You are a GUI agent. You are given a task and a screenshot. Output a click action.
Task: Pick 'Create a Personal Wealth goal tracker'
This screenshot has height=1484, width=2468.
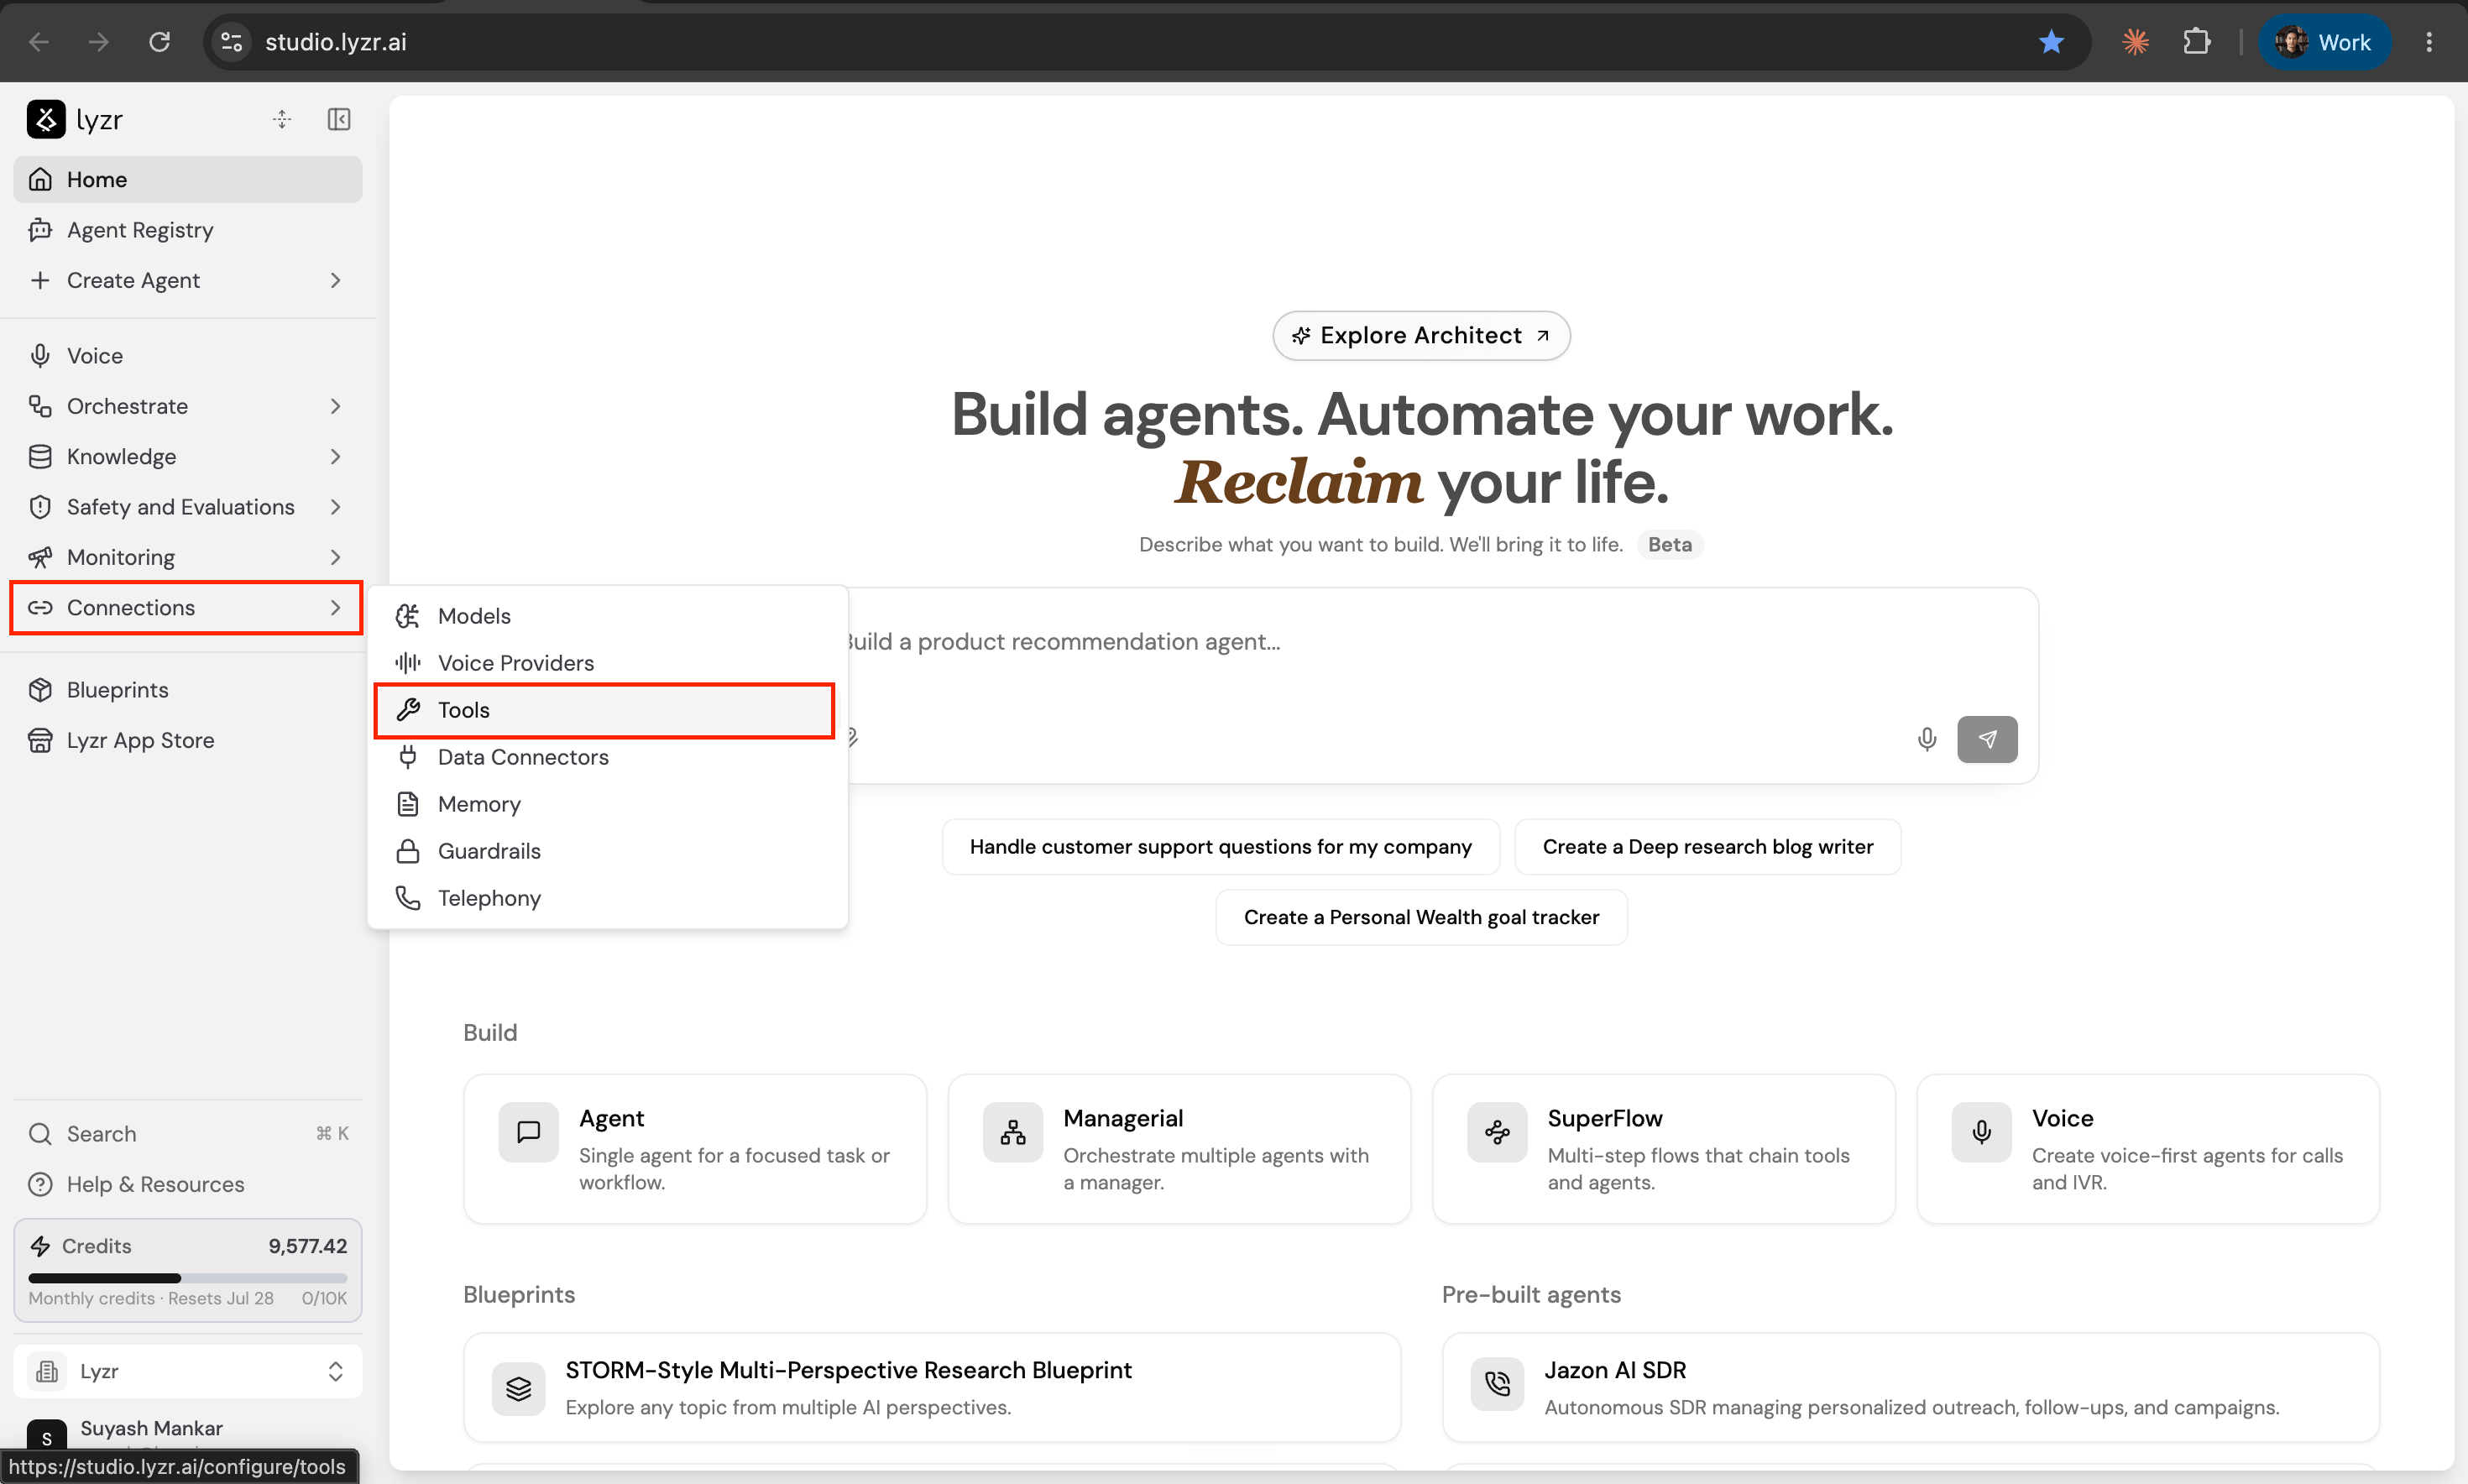1421,917
